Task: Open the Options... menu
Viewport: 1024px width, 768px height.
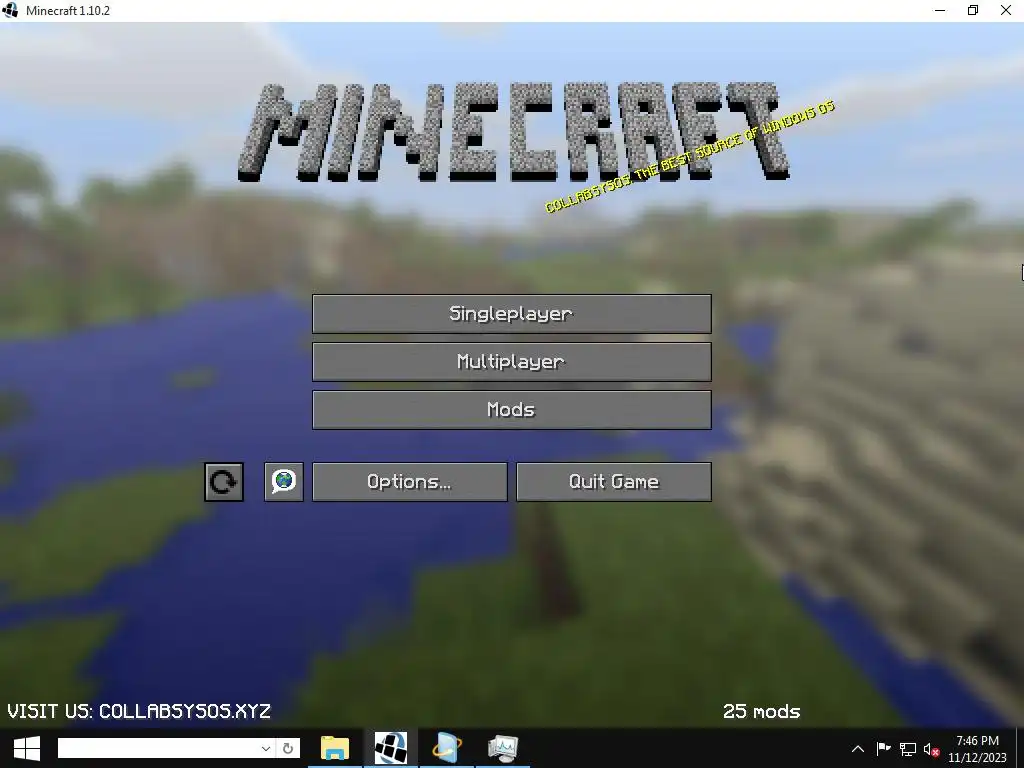Action: click(x=409, y=482)
